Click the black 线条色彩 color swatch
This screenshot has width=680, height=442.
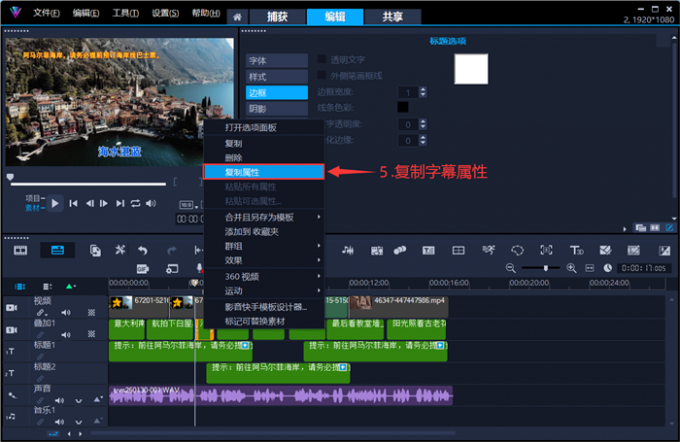point(403,107)
